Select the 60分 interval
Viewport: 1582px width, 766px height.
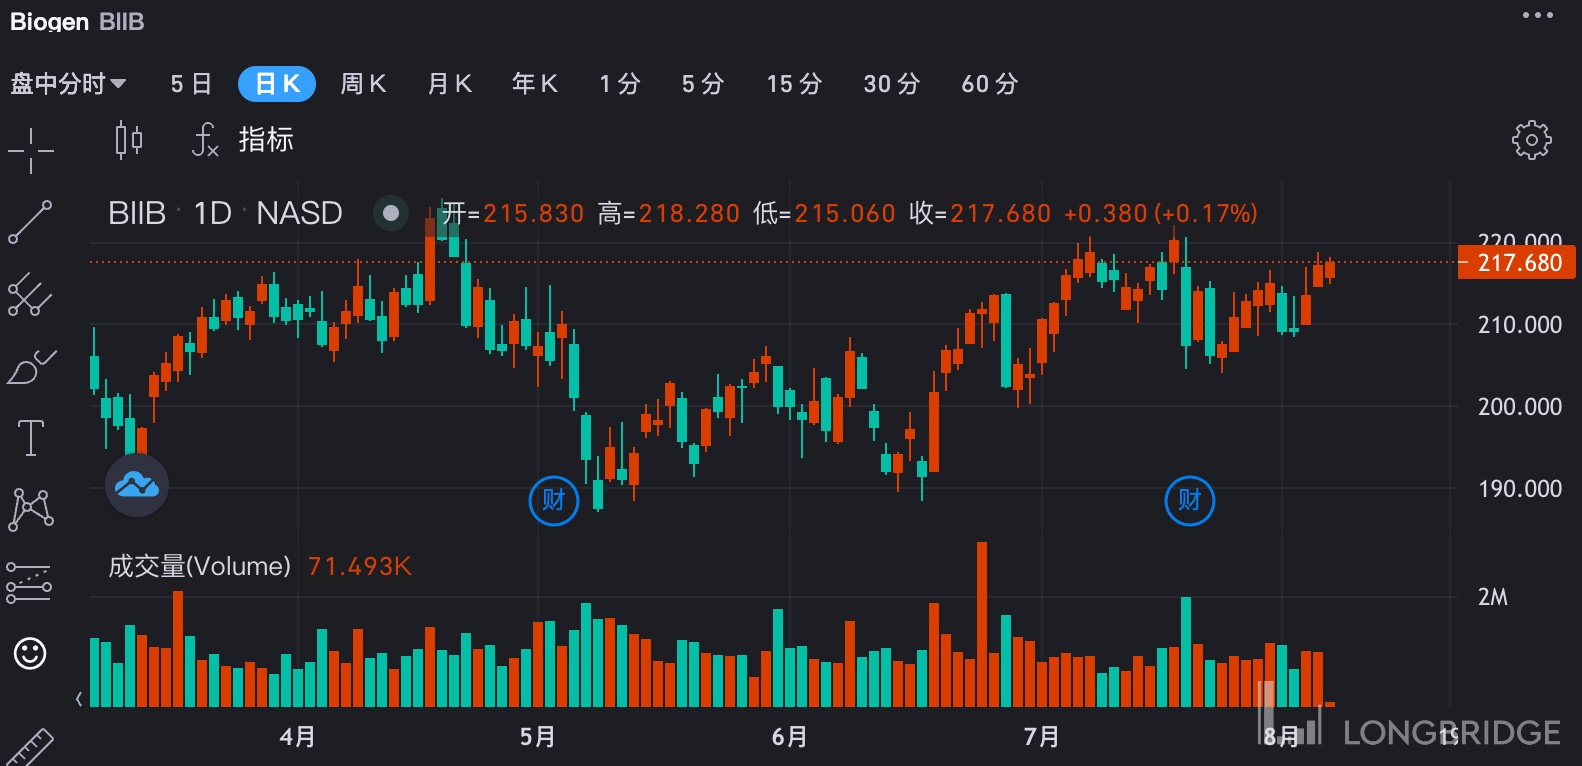[x=990, y=84]
